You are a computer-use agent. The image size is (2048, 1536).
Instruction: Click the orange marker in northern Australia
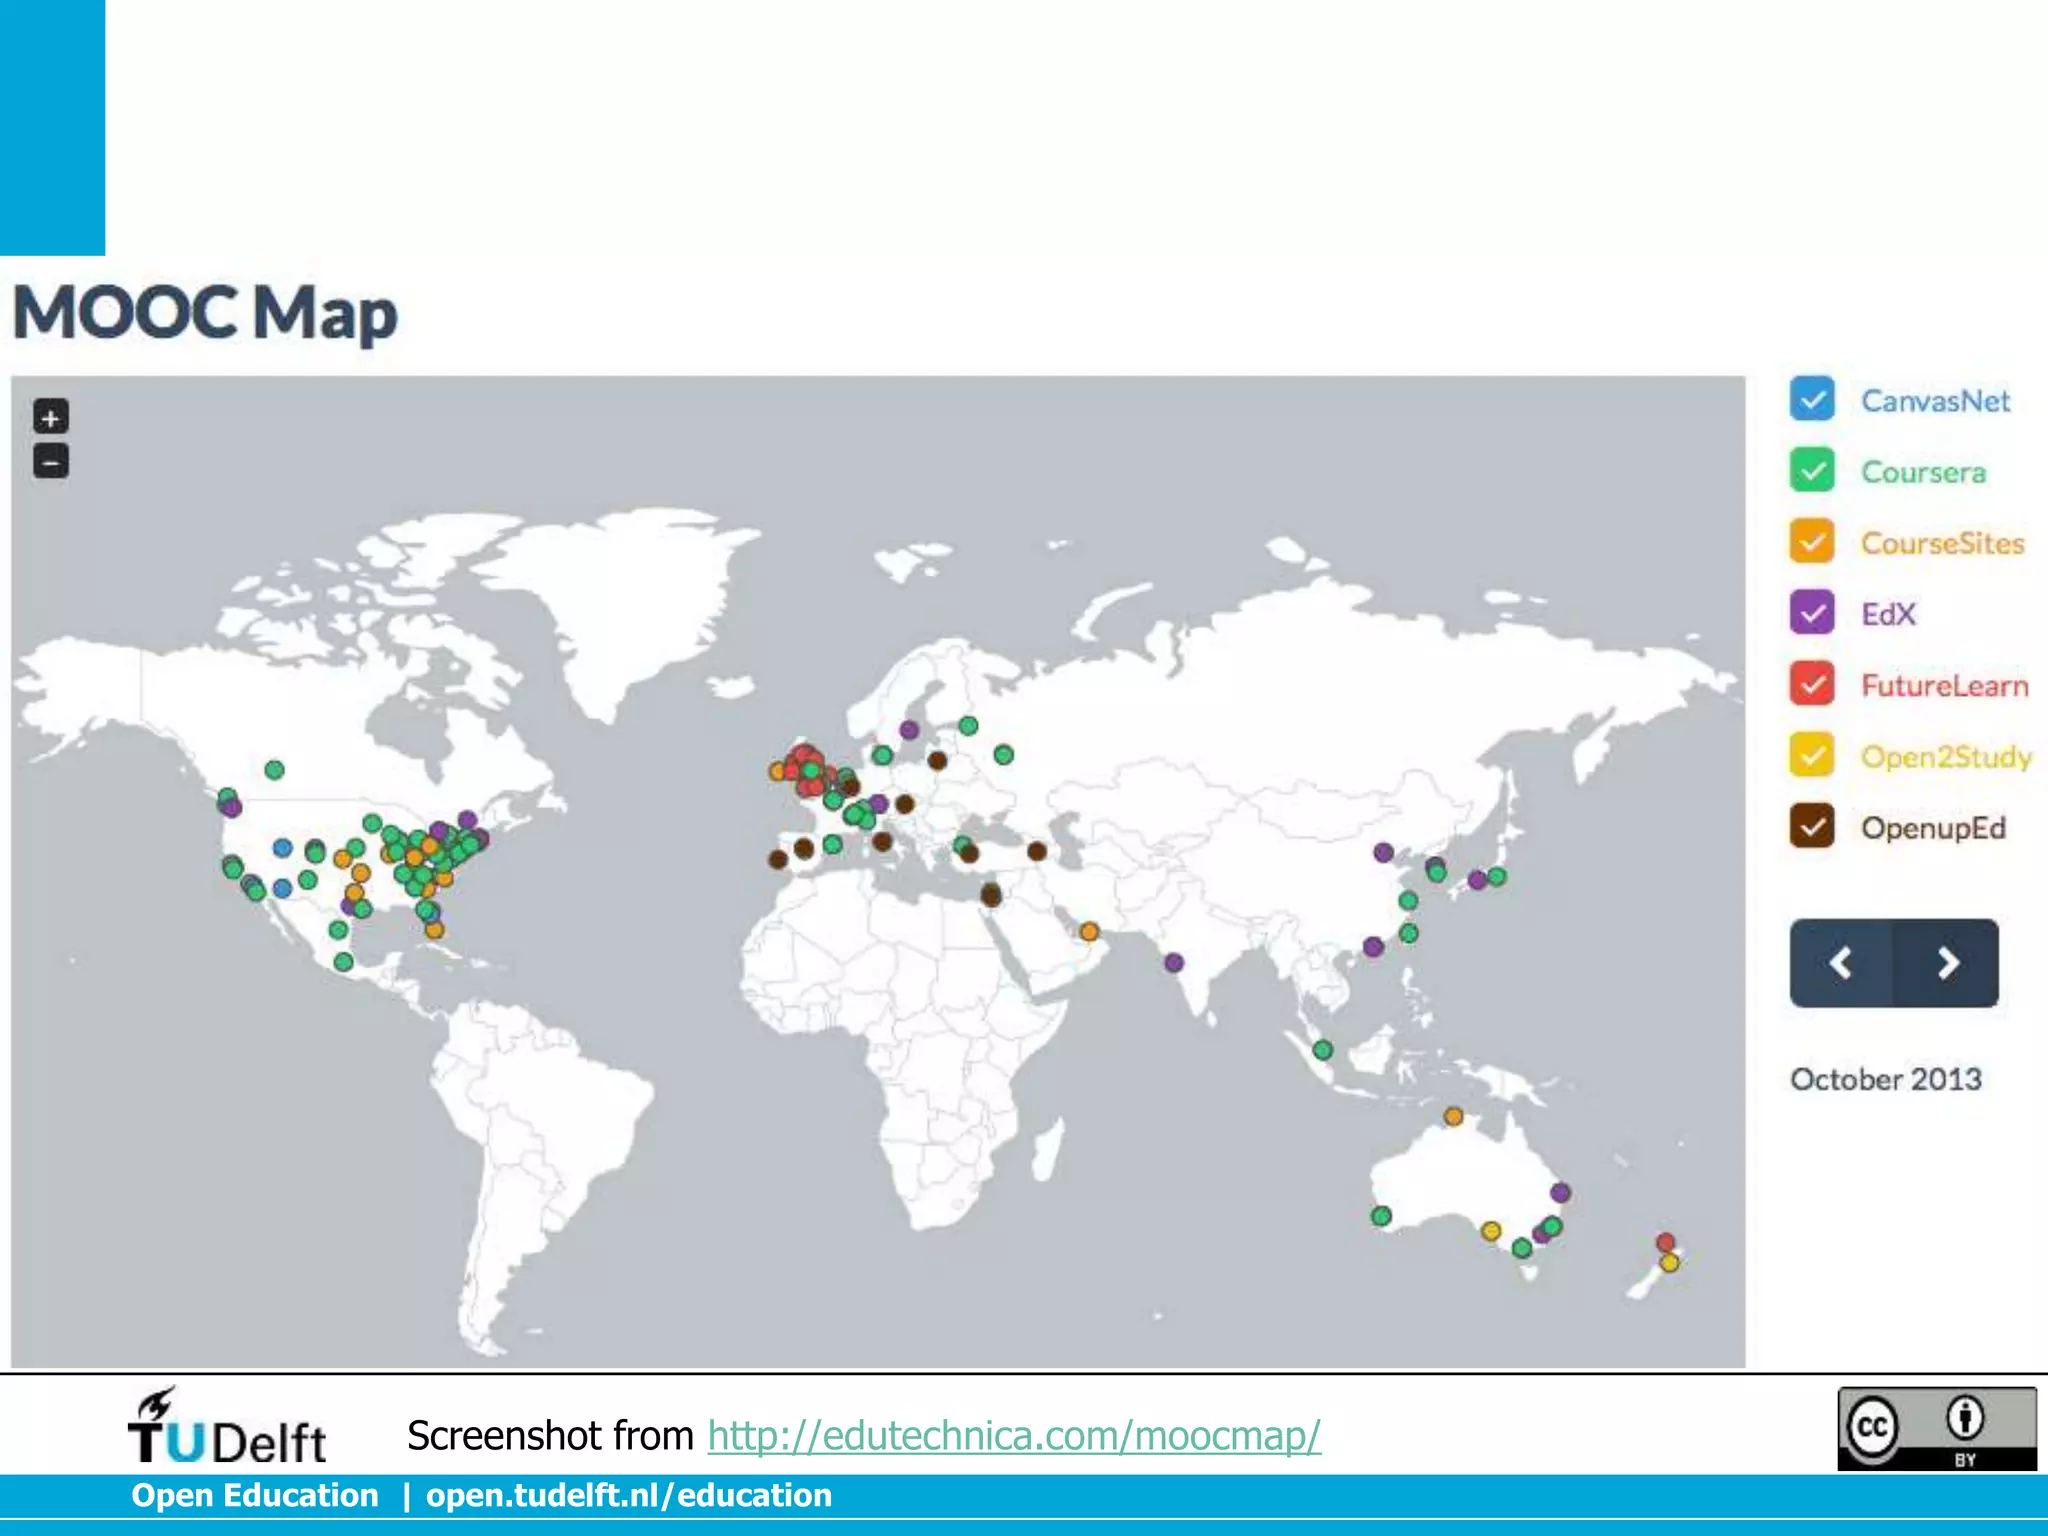coord(1453,1116)
